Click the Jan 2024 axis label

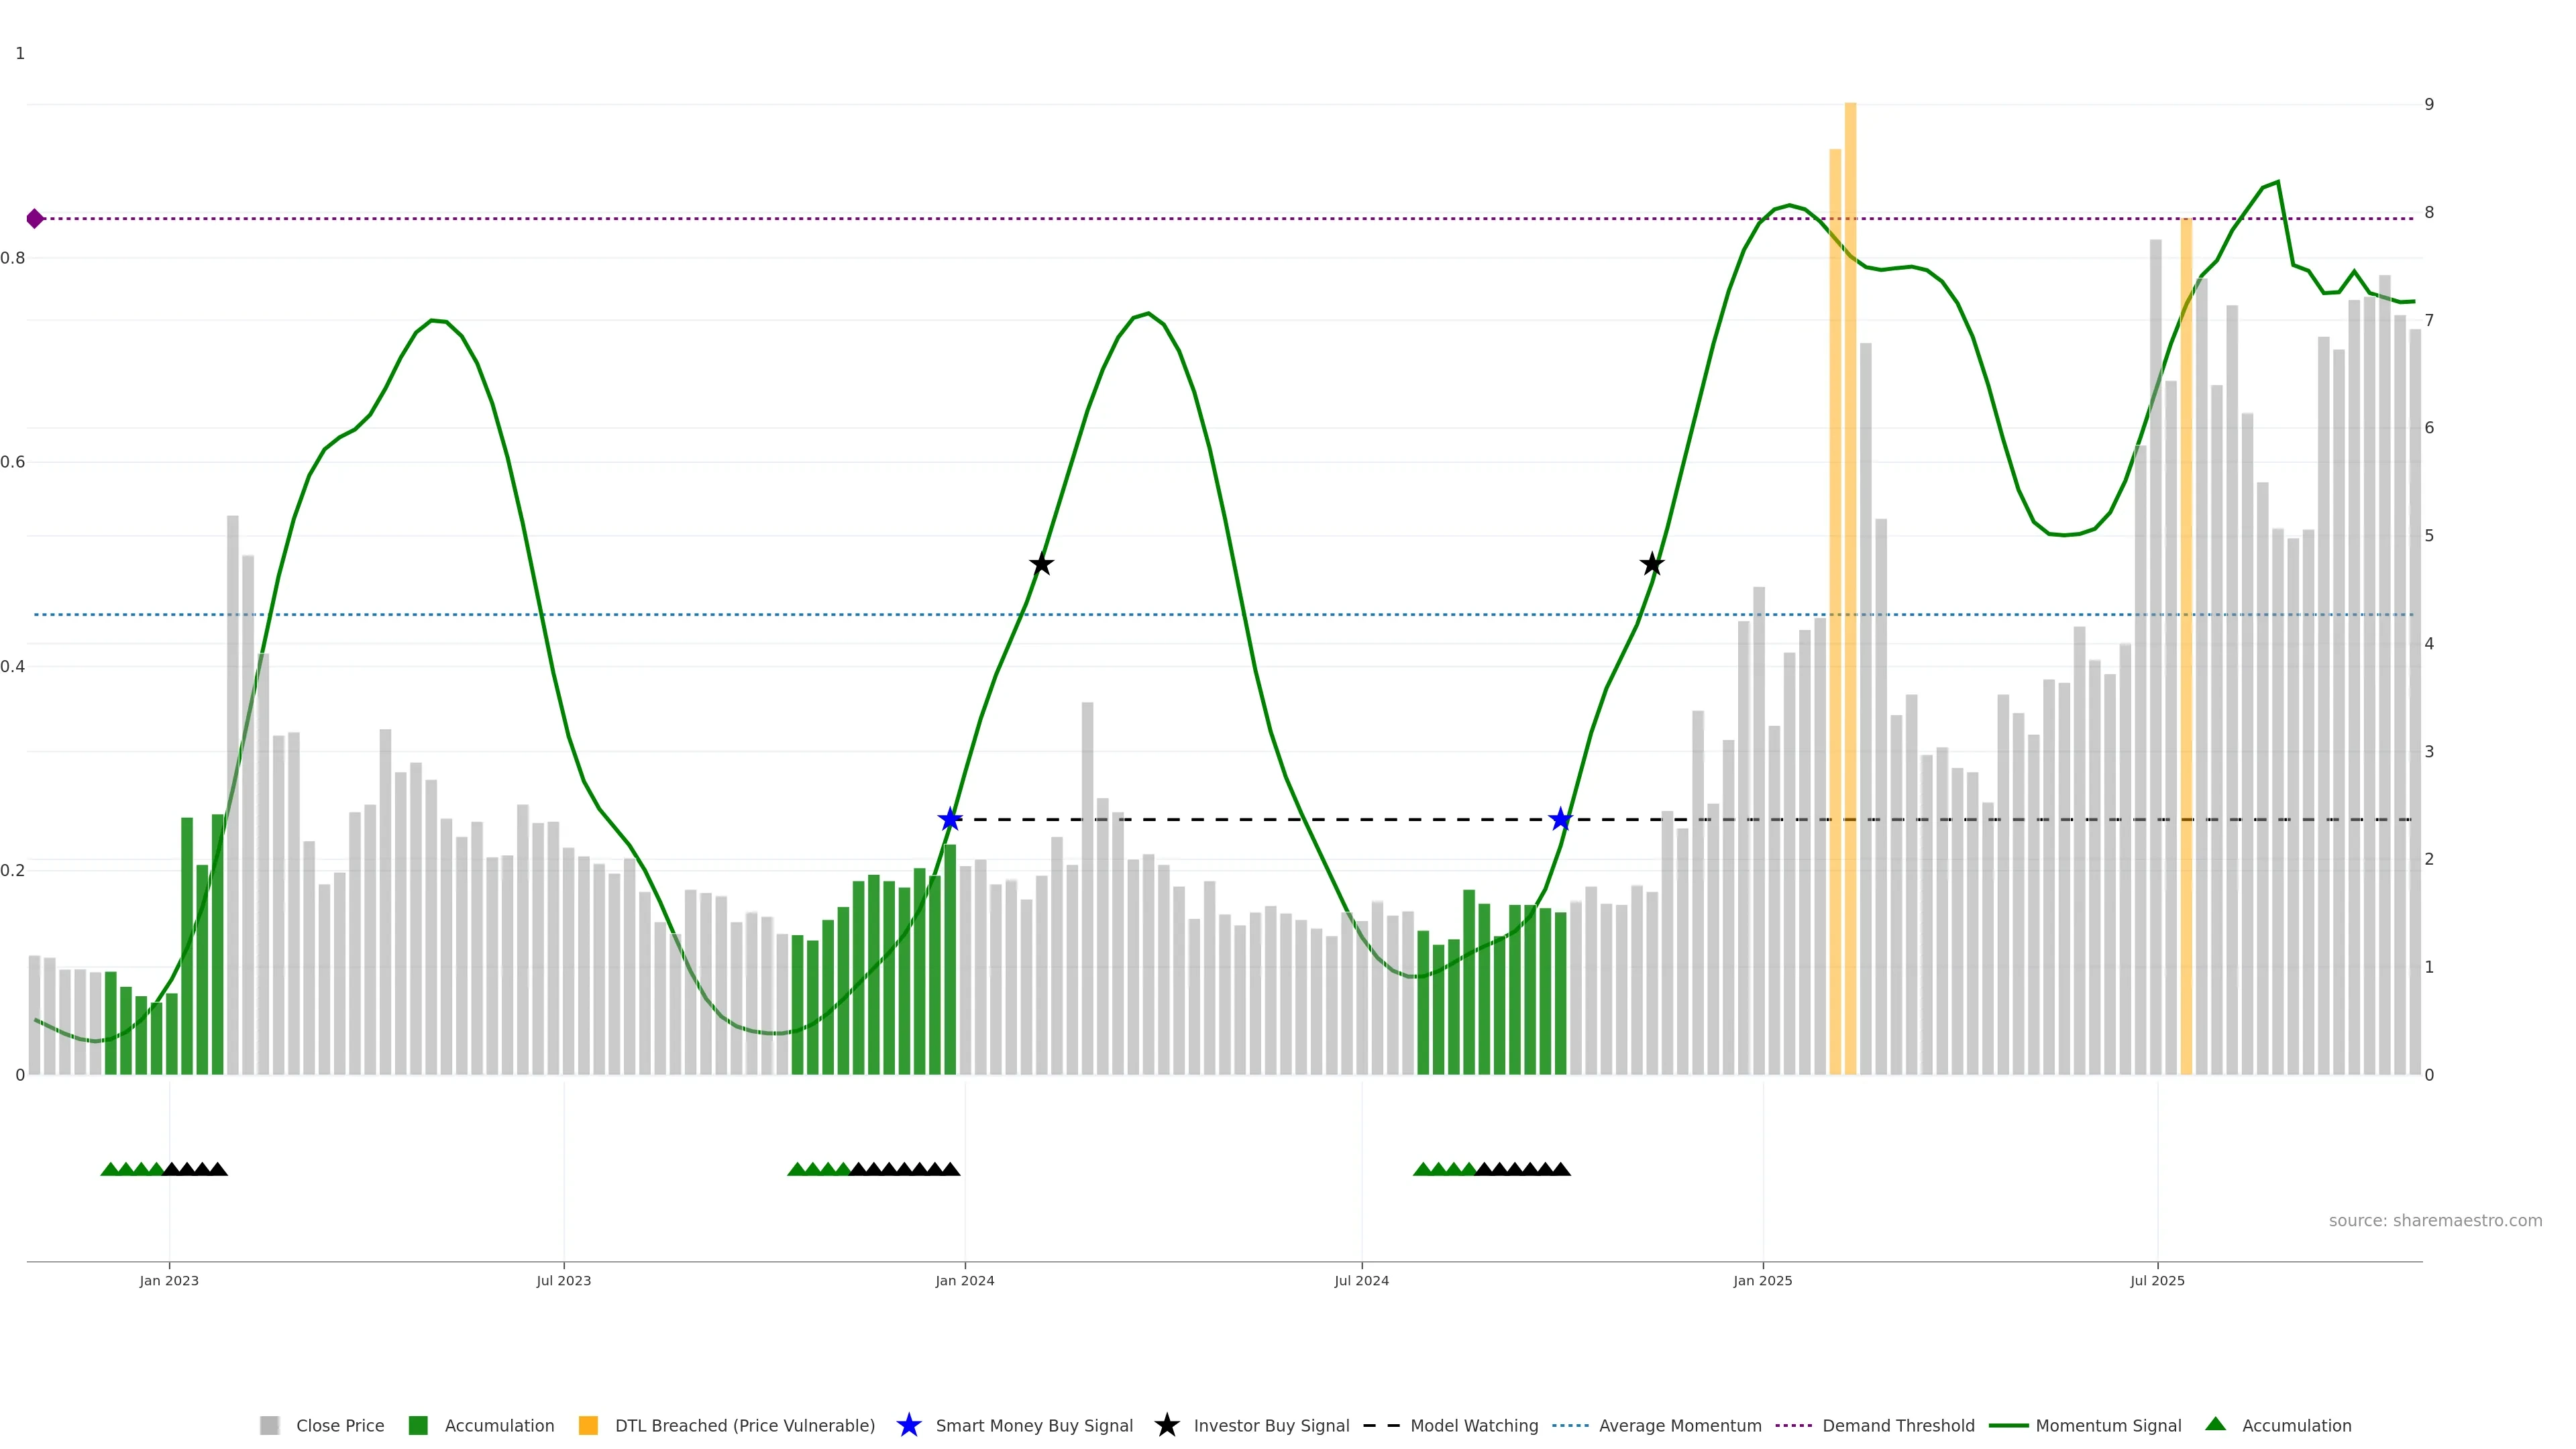(x=964, y=1281)
